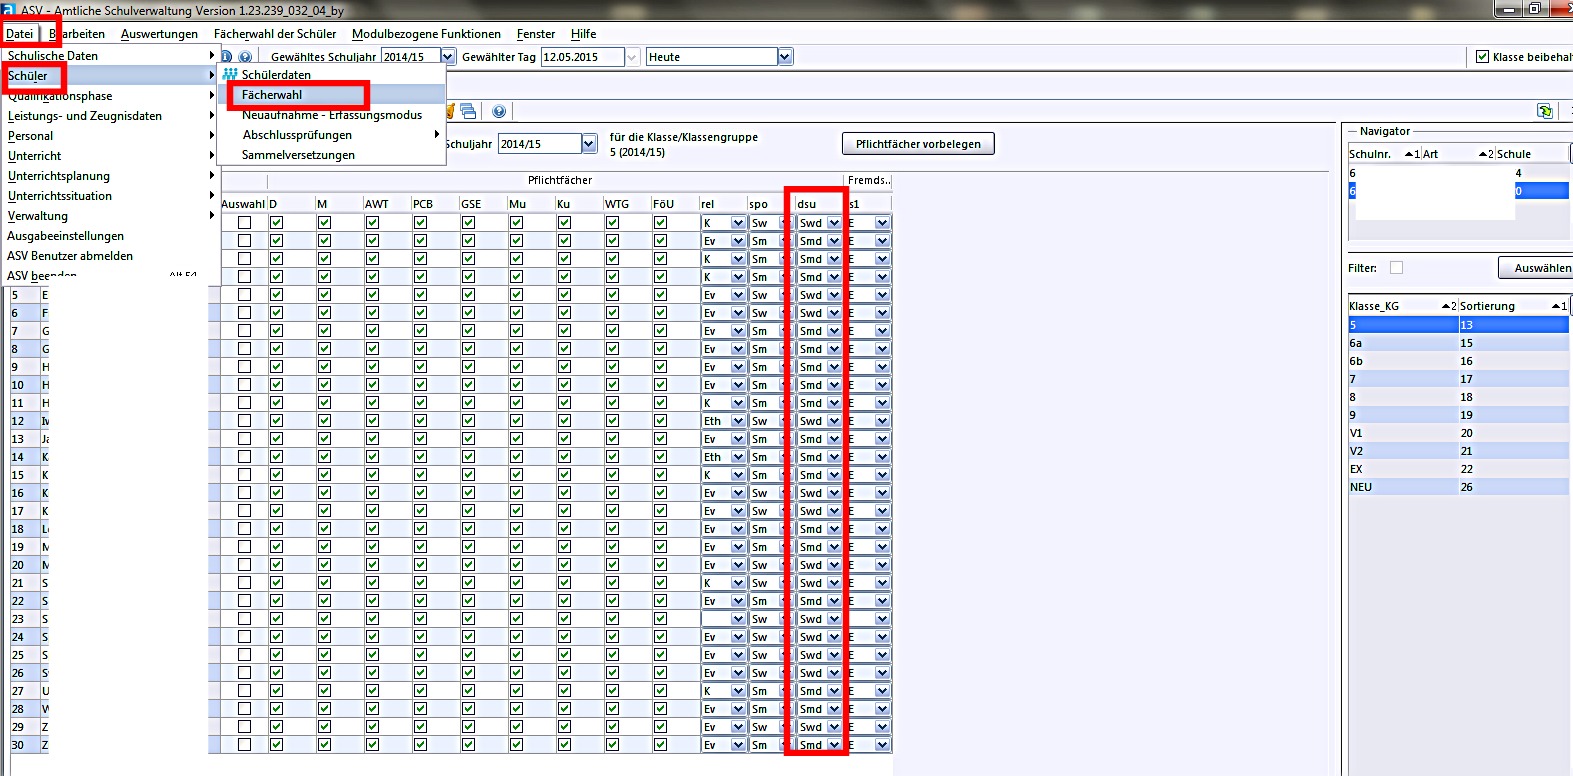1573x776 pixels.
Task: Open the Heute day selection dropdown
Action: coord(785,57)
